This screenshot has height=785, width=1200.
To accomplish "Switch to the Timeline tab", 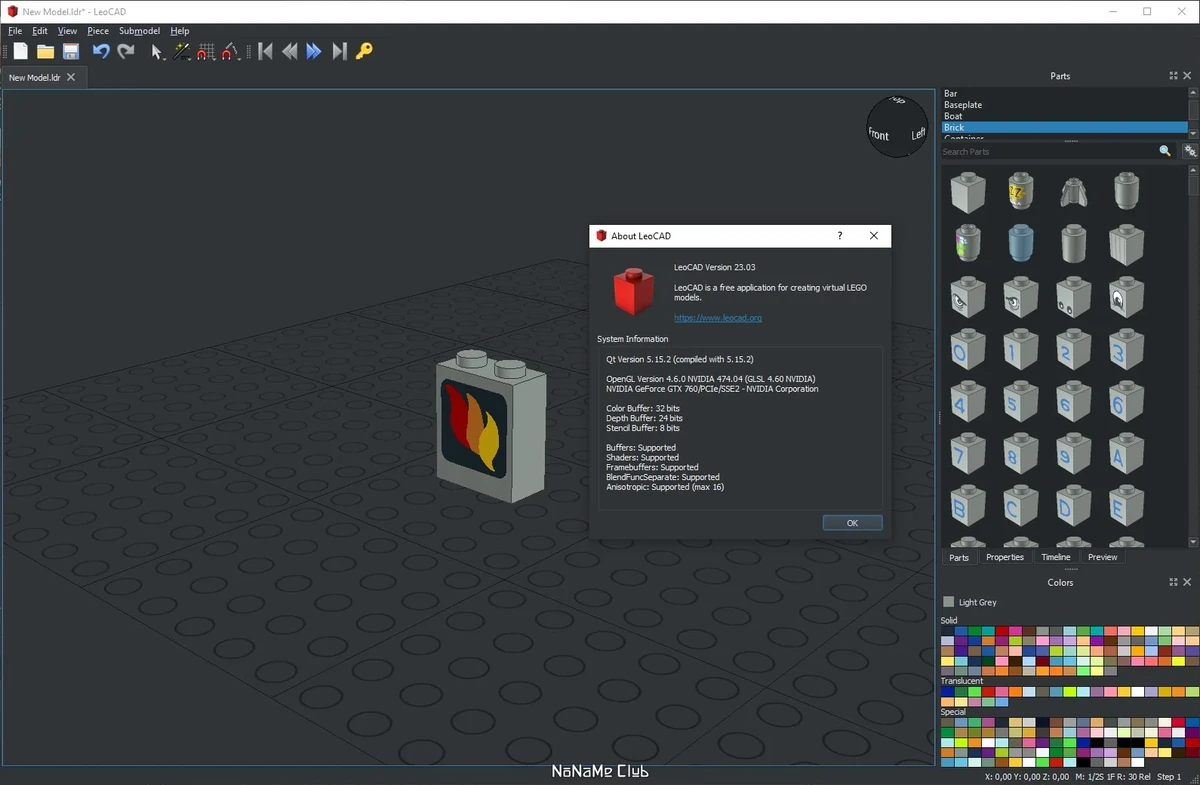I will click(x=1056, y=557).
